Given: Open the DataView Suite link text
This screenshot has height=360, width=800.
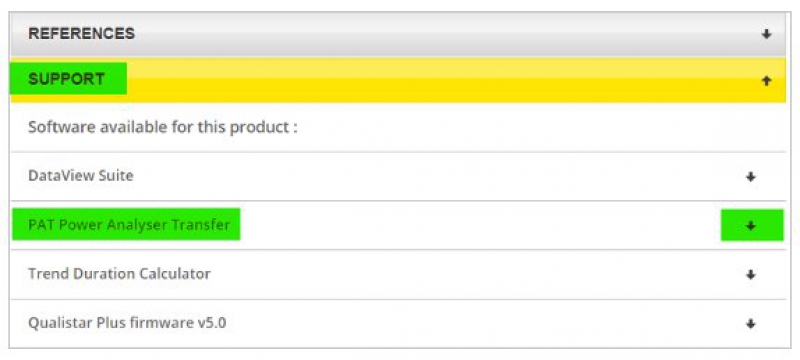Looking at the screenshot, I should pos(81,176).
